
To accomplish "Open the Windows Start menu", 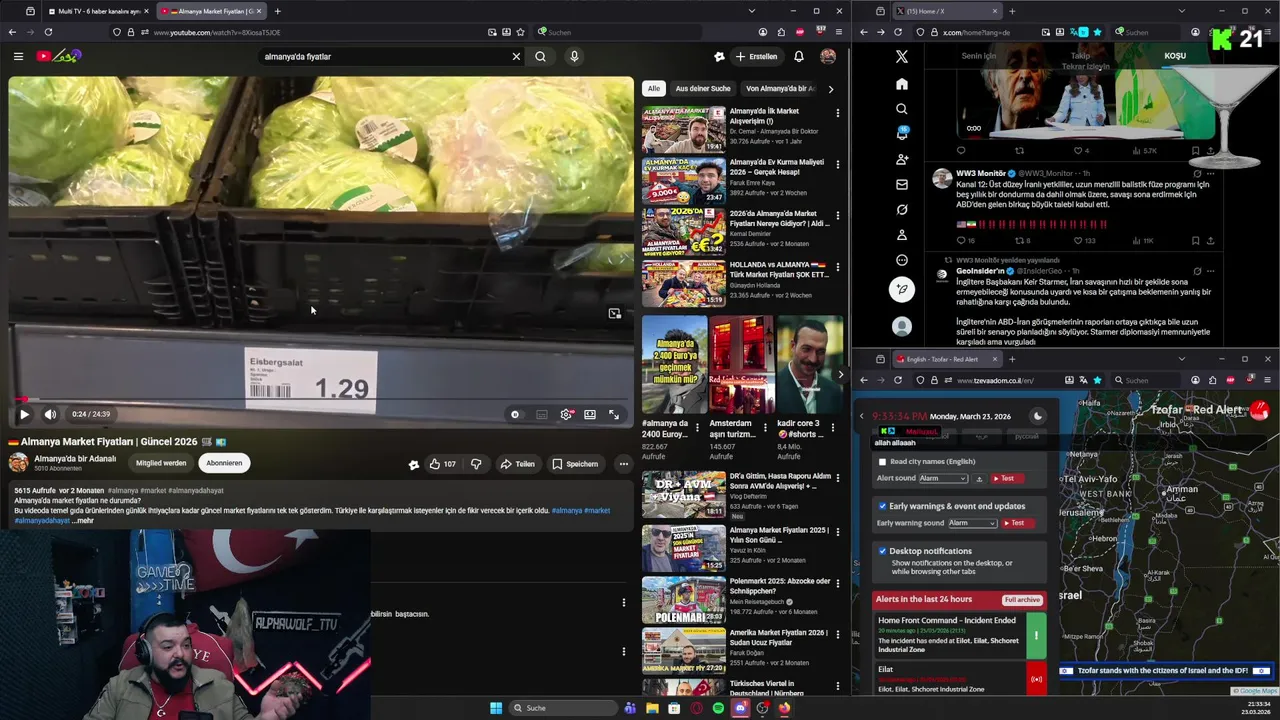I will [496, 708].
